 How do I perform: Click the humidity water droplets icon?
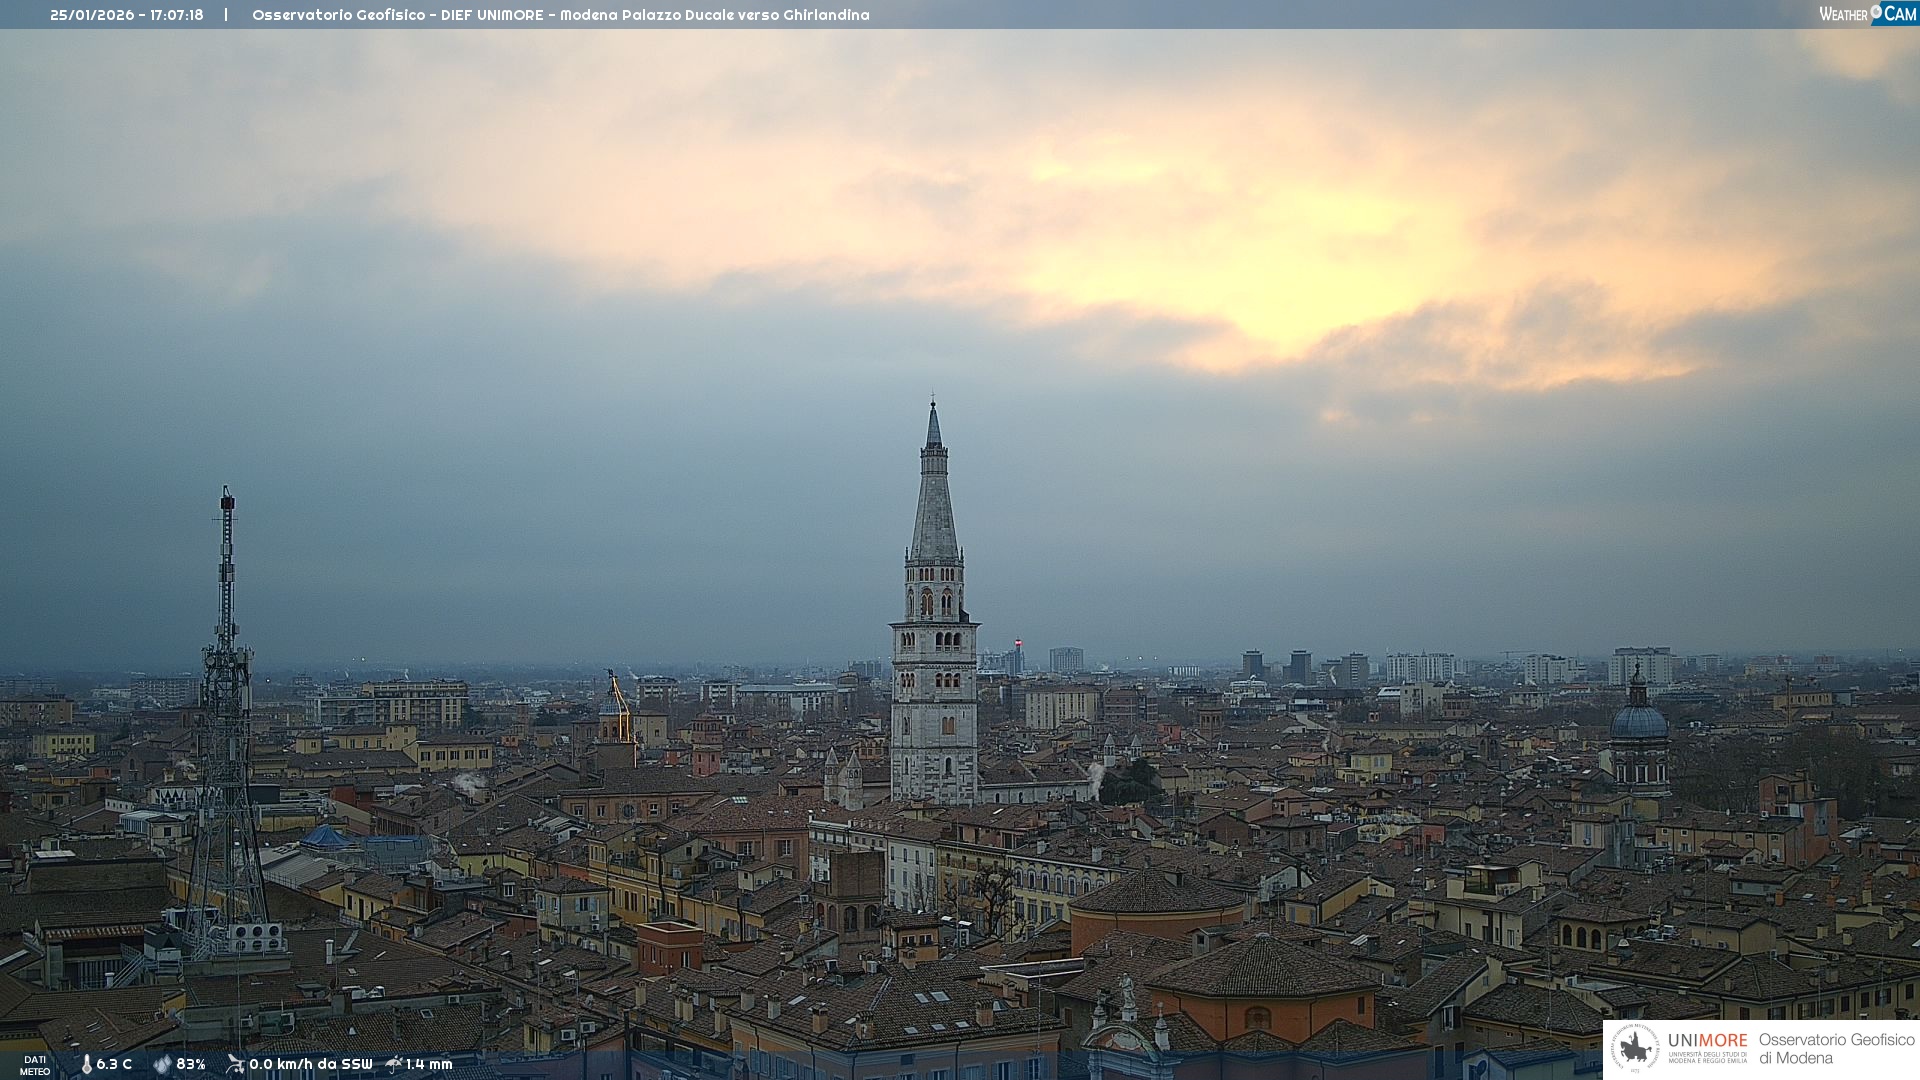162,1064
